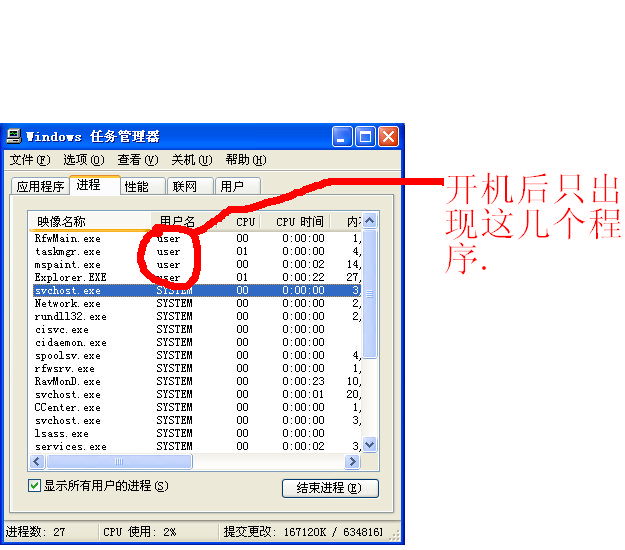Click the Task Manager title bar icon

tap(14, 136)
